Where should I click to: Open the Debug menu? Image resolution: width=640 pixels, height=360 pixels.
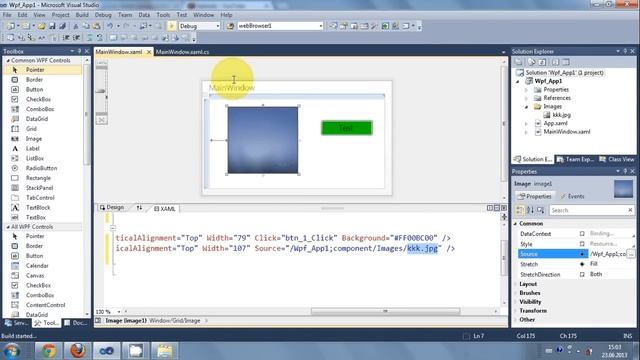coord(103,15)
